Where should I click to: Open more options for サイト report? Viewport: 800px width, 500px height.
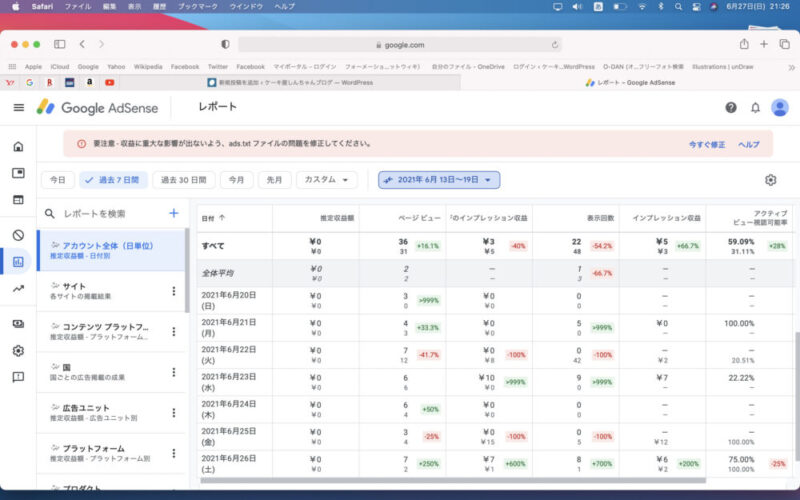click(x=173, y=291)
